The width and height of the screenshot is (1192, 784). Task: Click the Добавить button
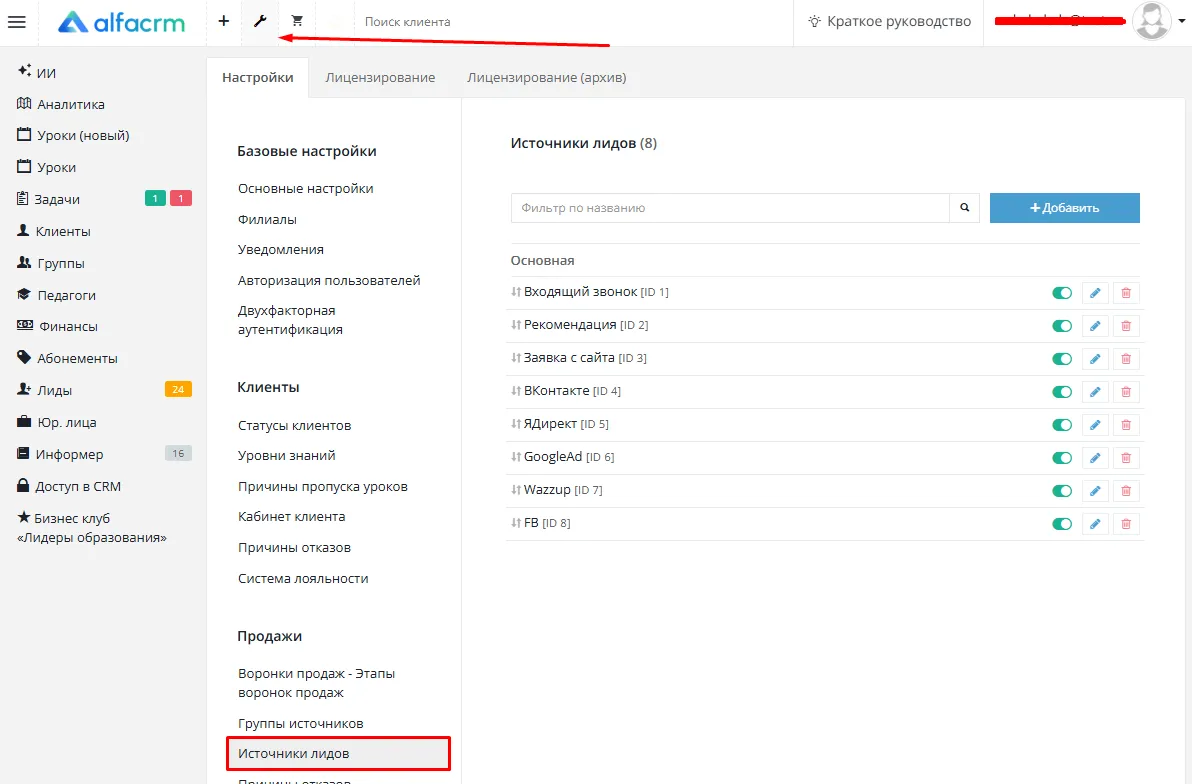[1064, 208]
